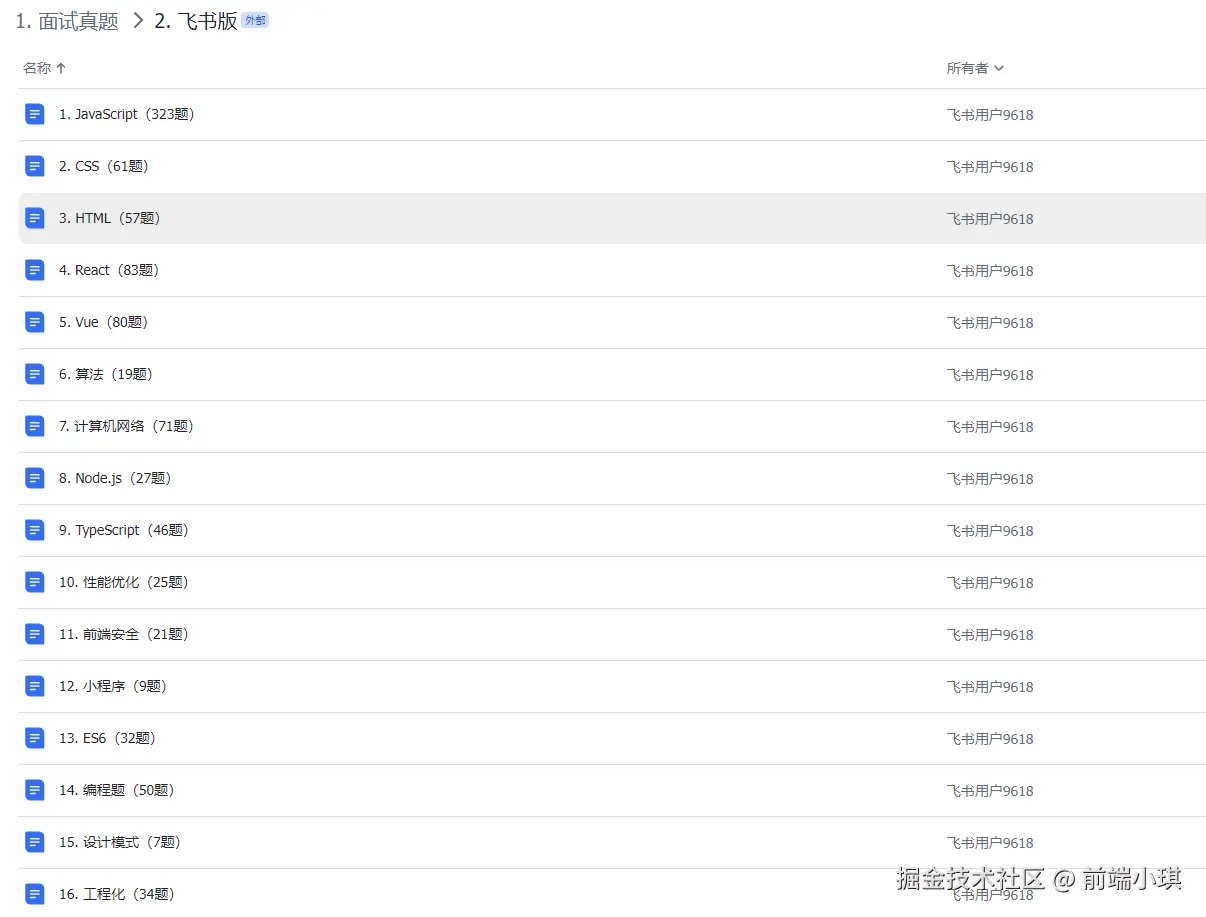Screen dimensions: 1206x917
Task: Open the 7. 计算机网络 (71题) document
Action: (x=126, y=425)
